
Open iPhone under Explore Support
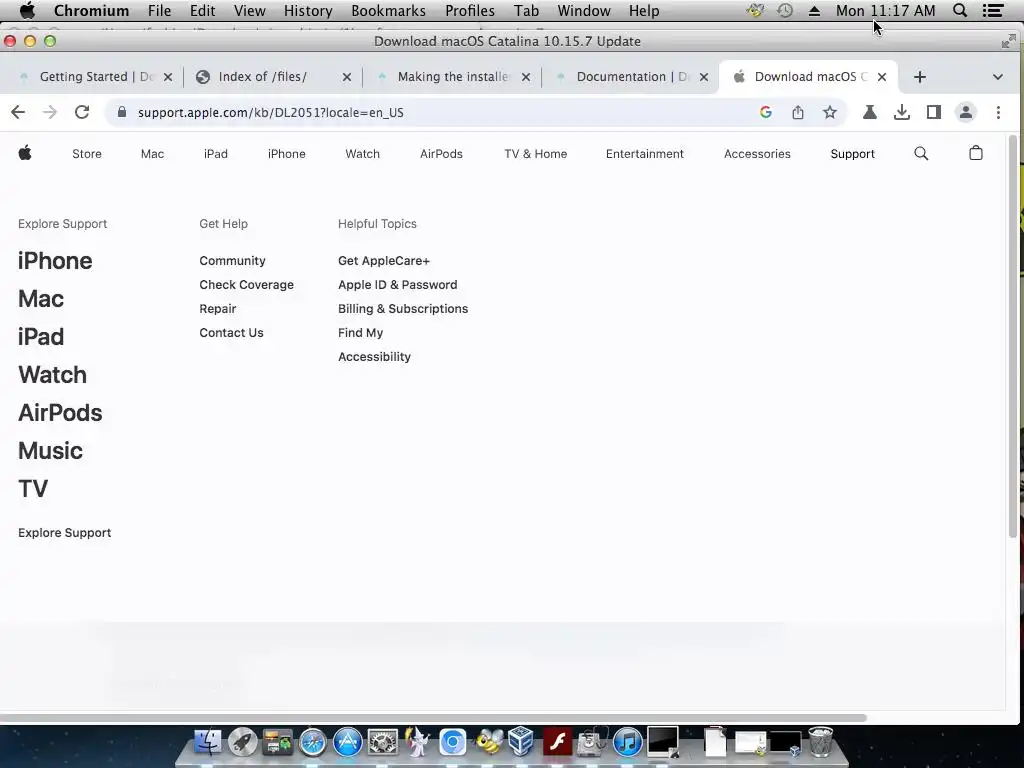click(x=55, y=261)
